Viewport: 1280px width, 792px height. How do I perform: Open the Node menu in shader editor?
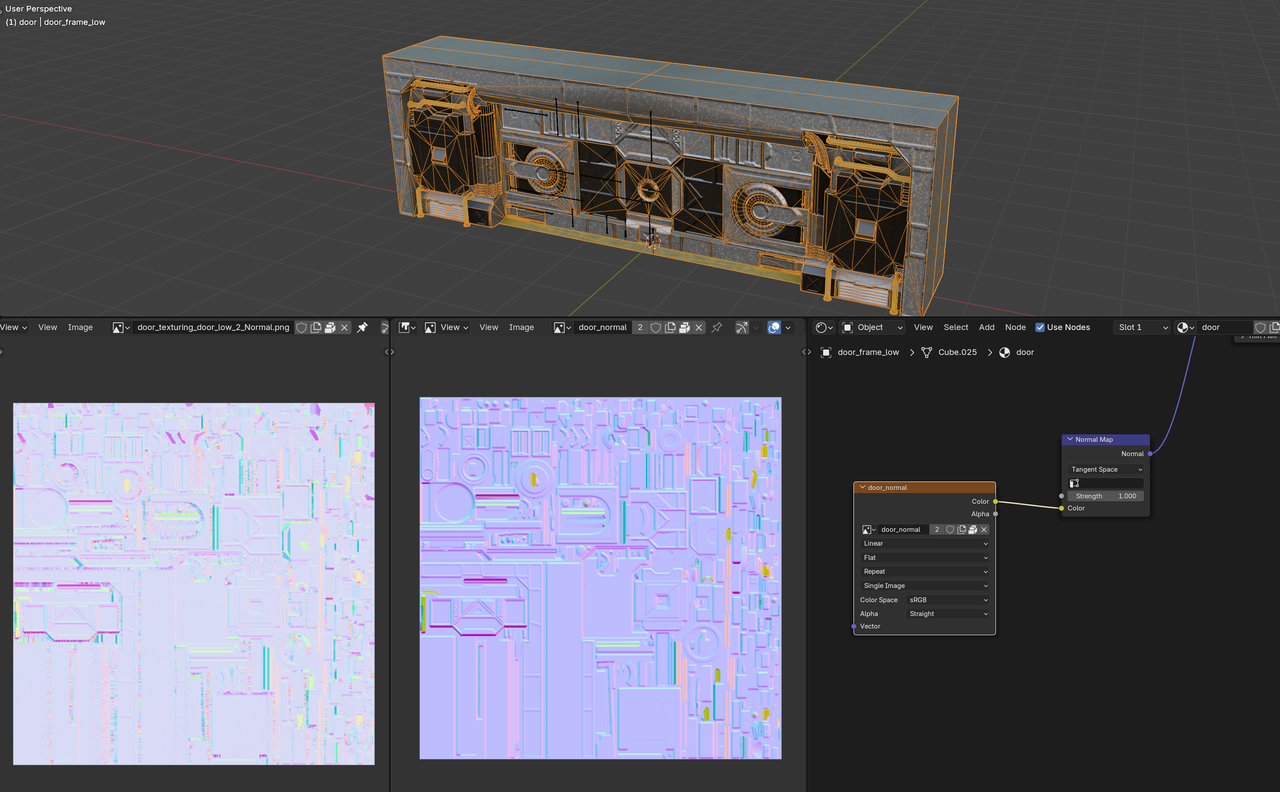pos(1015,327)
